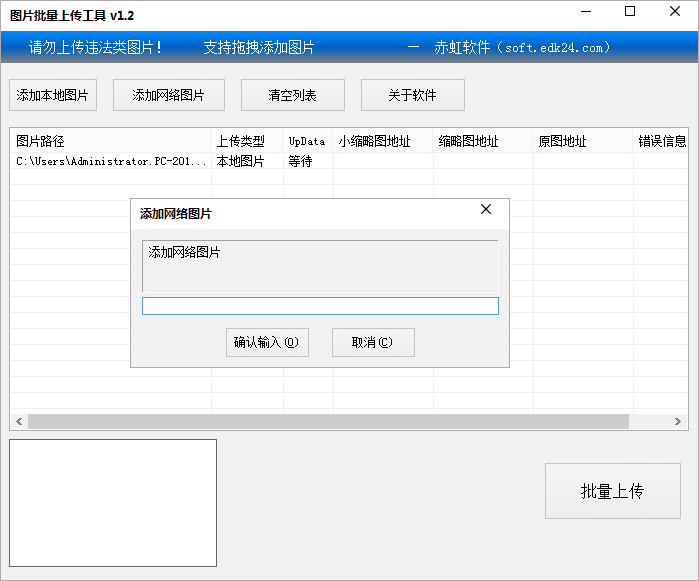Focus the network image URL text field
Image resolution: width=699 pixels, height=581 pixels.
[320, 306]
